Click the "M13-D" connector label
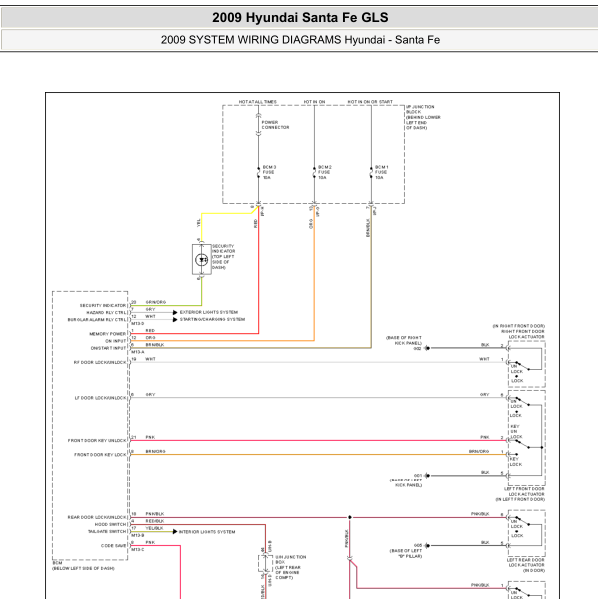The height and width of the screenshot is (599, 598). (138, 324)
